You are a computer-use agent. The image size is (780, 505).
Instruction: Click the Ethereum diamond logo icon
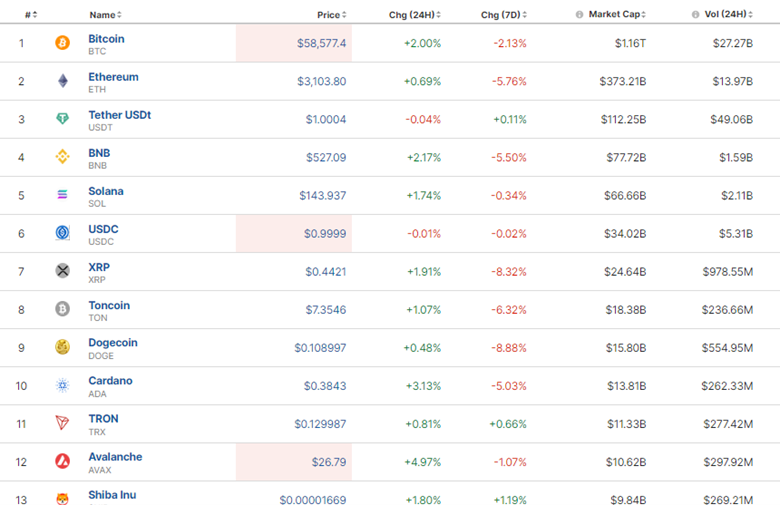click(63, 81)
